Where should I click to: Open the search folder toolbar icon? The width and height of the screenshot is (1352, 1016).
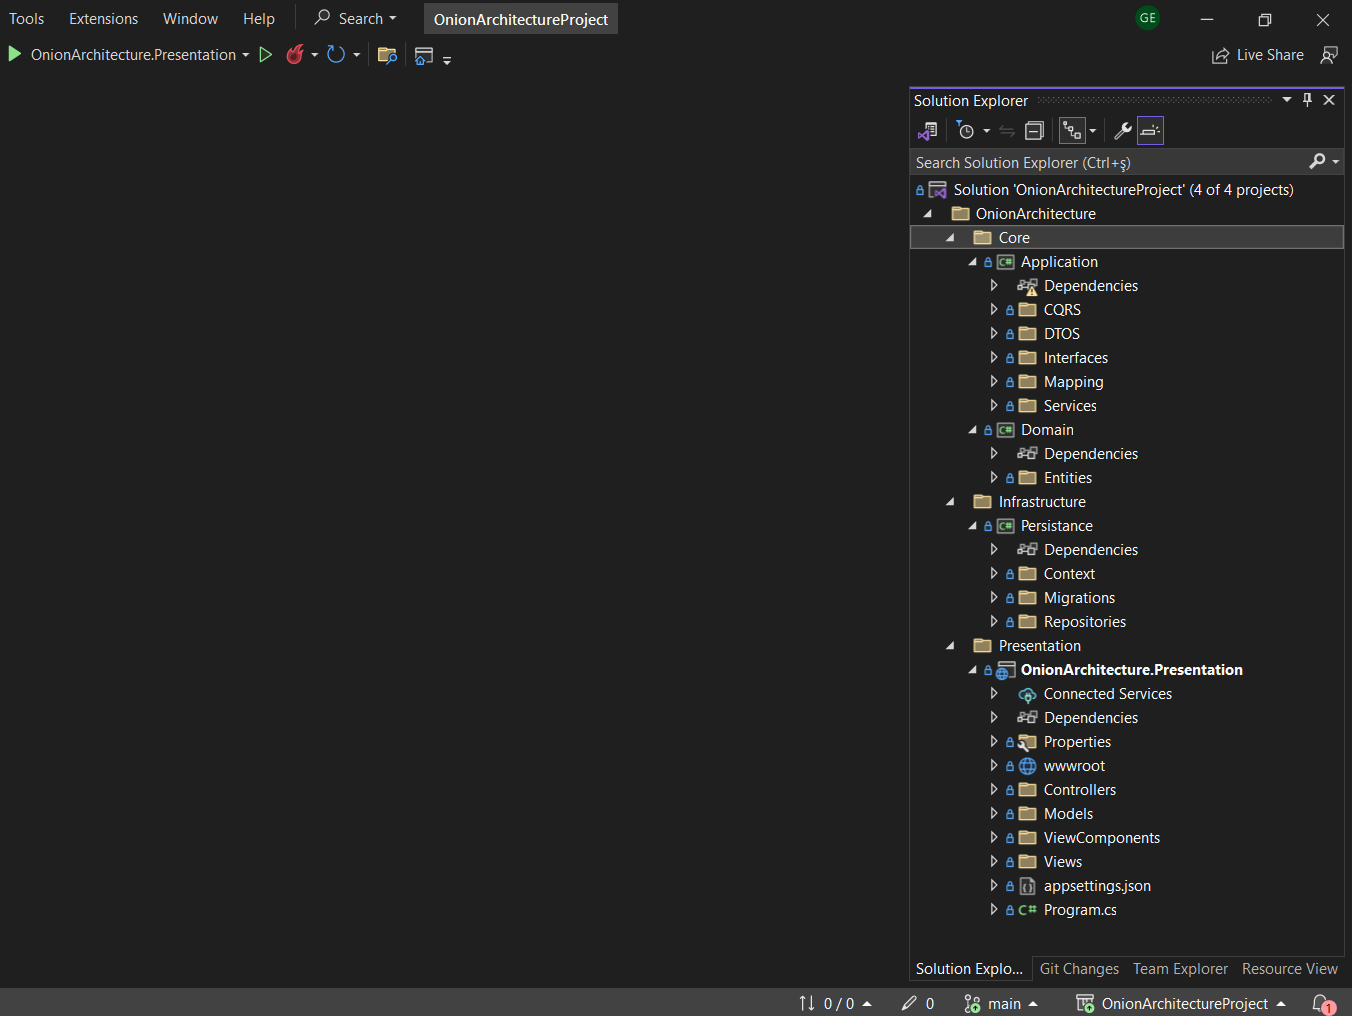pyautogui.click(x=388, y=55)
